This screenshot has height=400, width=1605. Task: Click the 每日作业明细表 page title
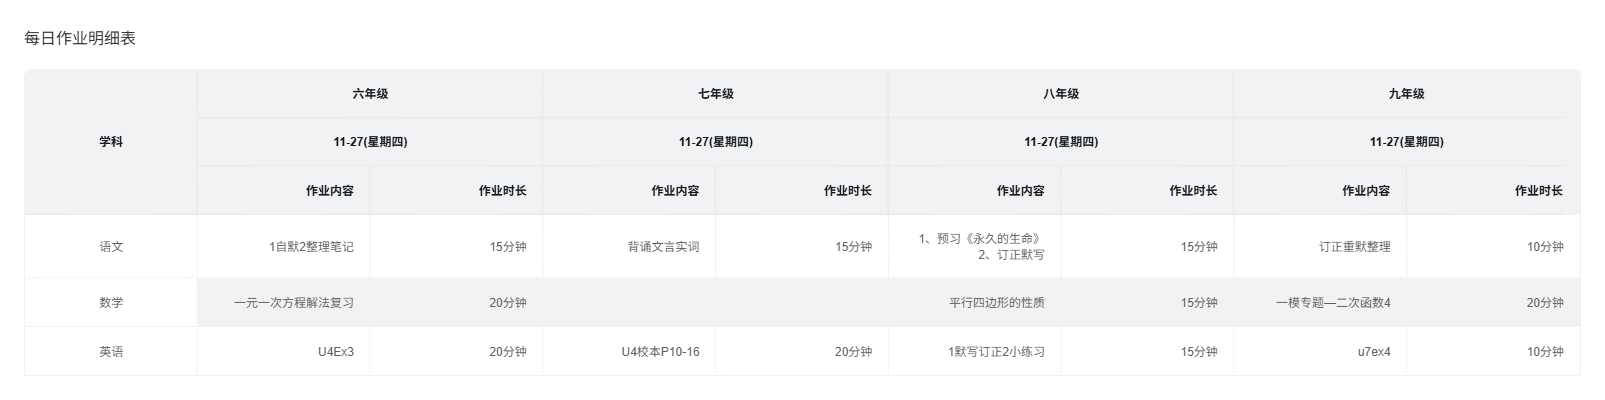80,39
